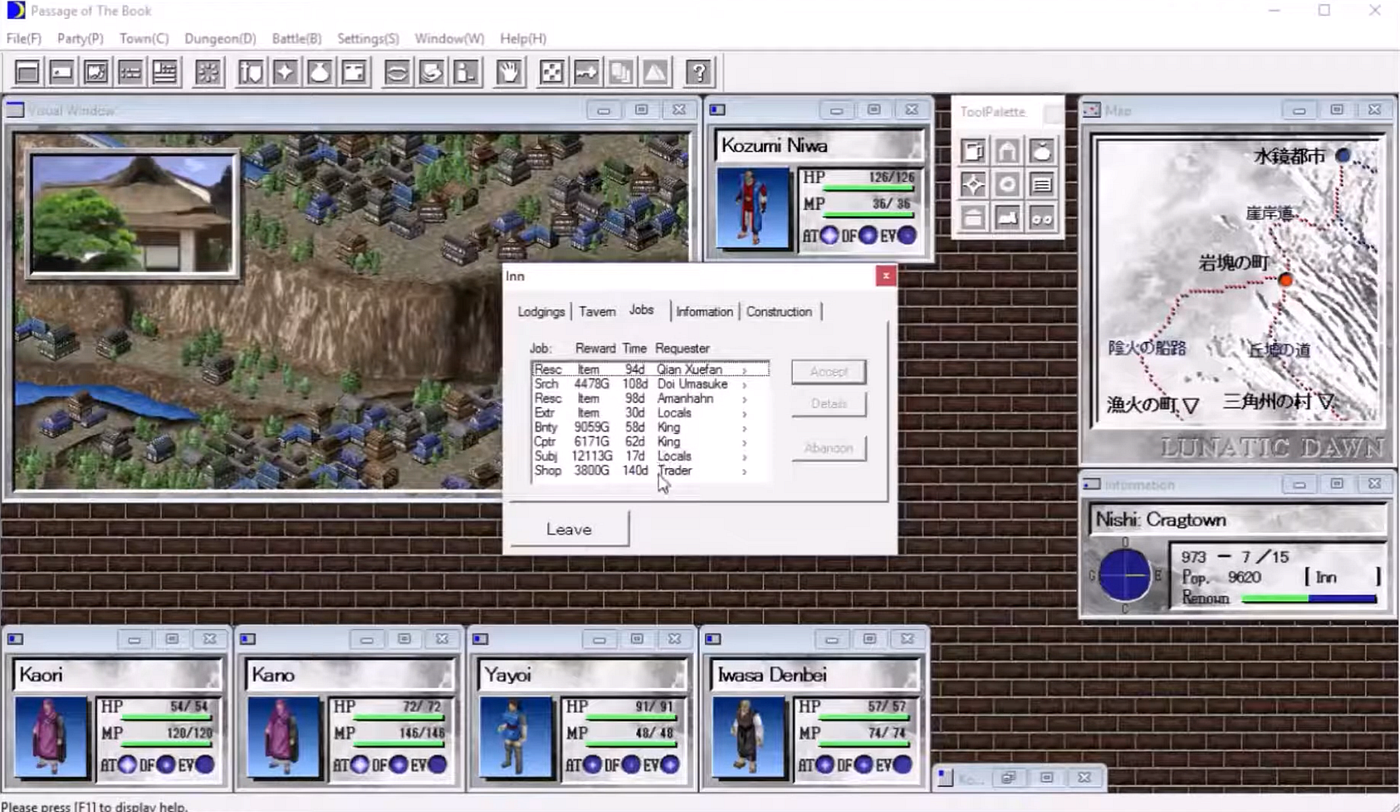The image size is (1400, 812).
Task: Select the Qian Xuefan rescue job row
Action: (650, 370)
